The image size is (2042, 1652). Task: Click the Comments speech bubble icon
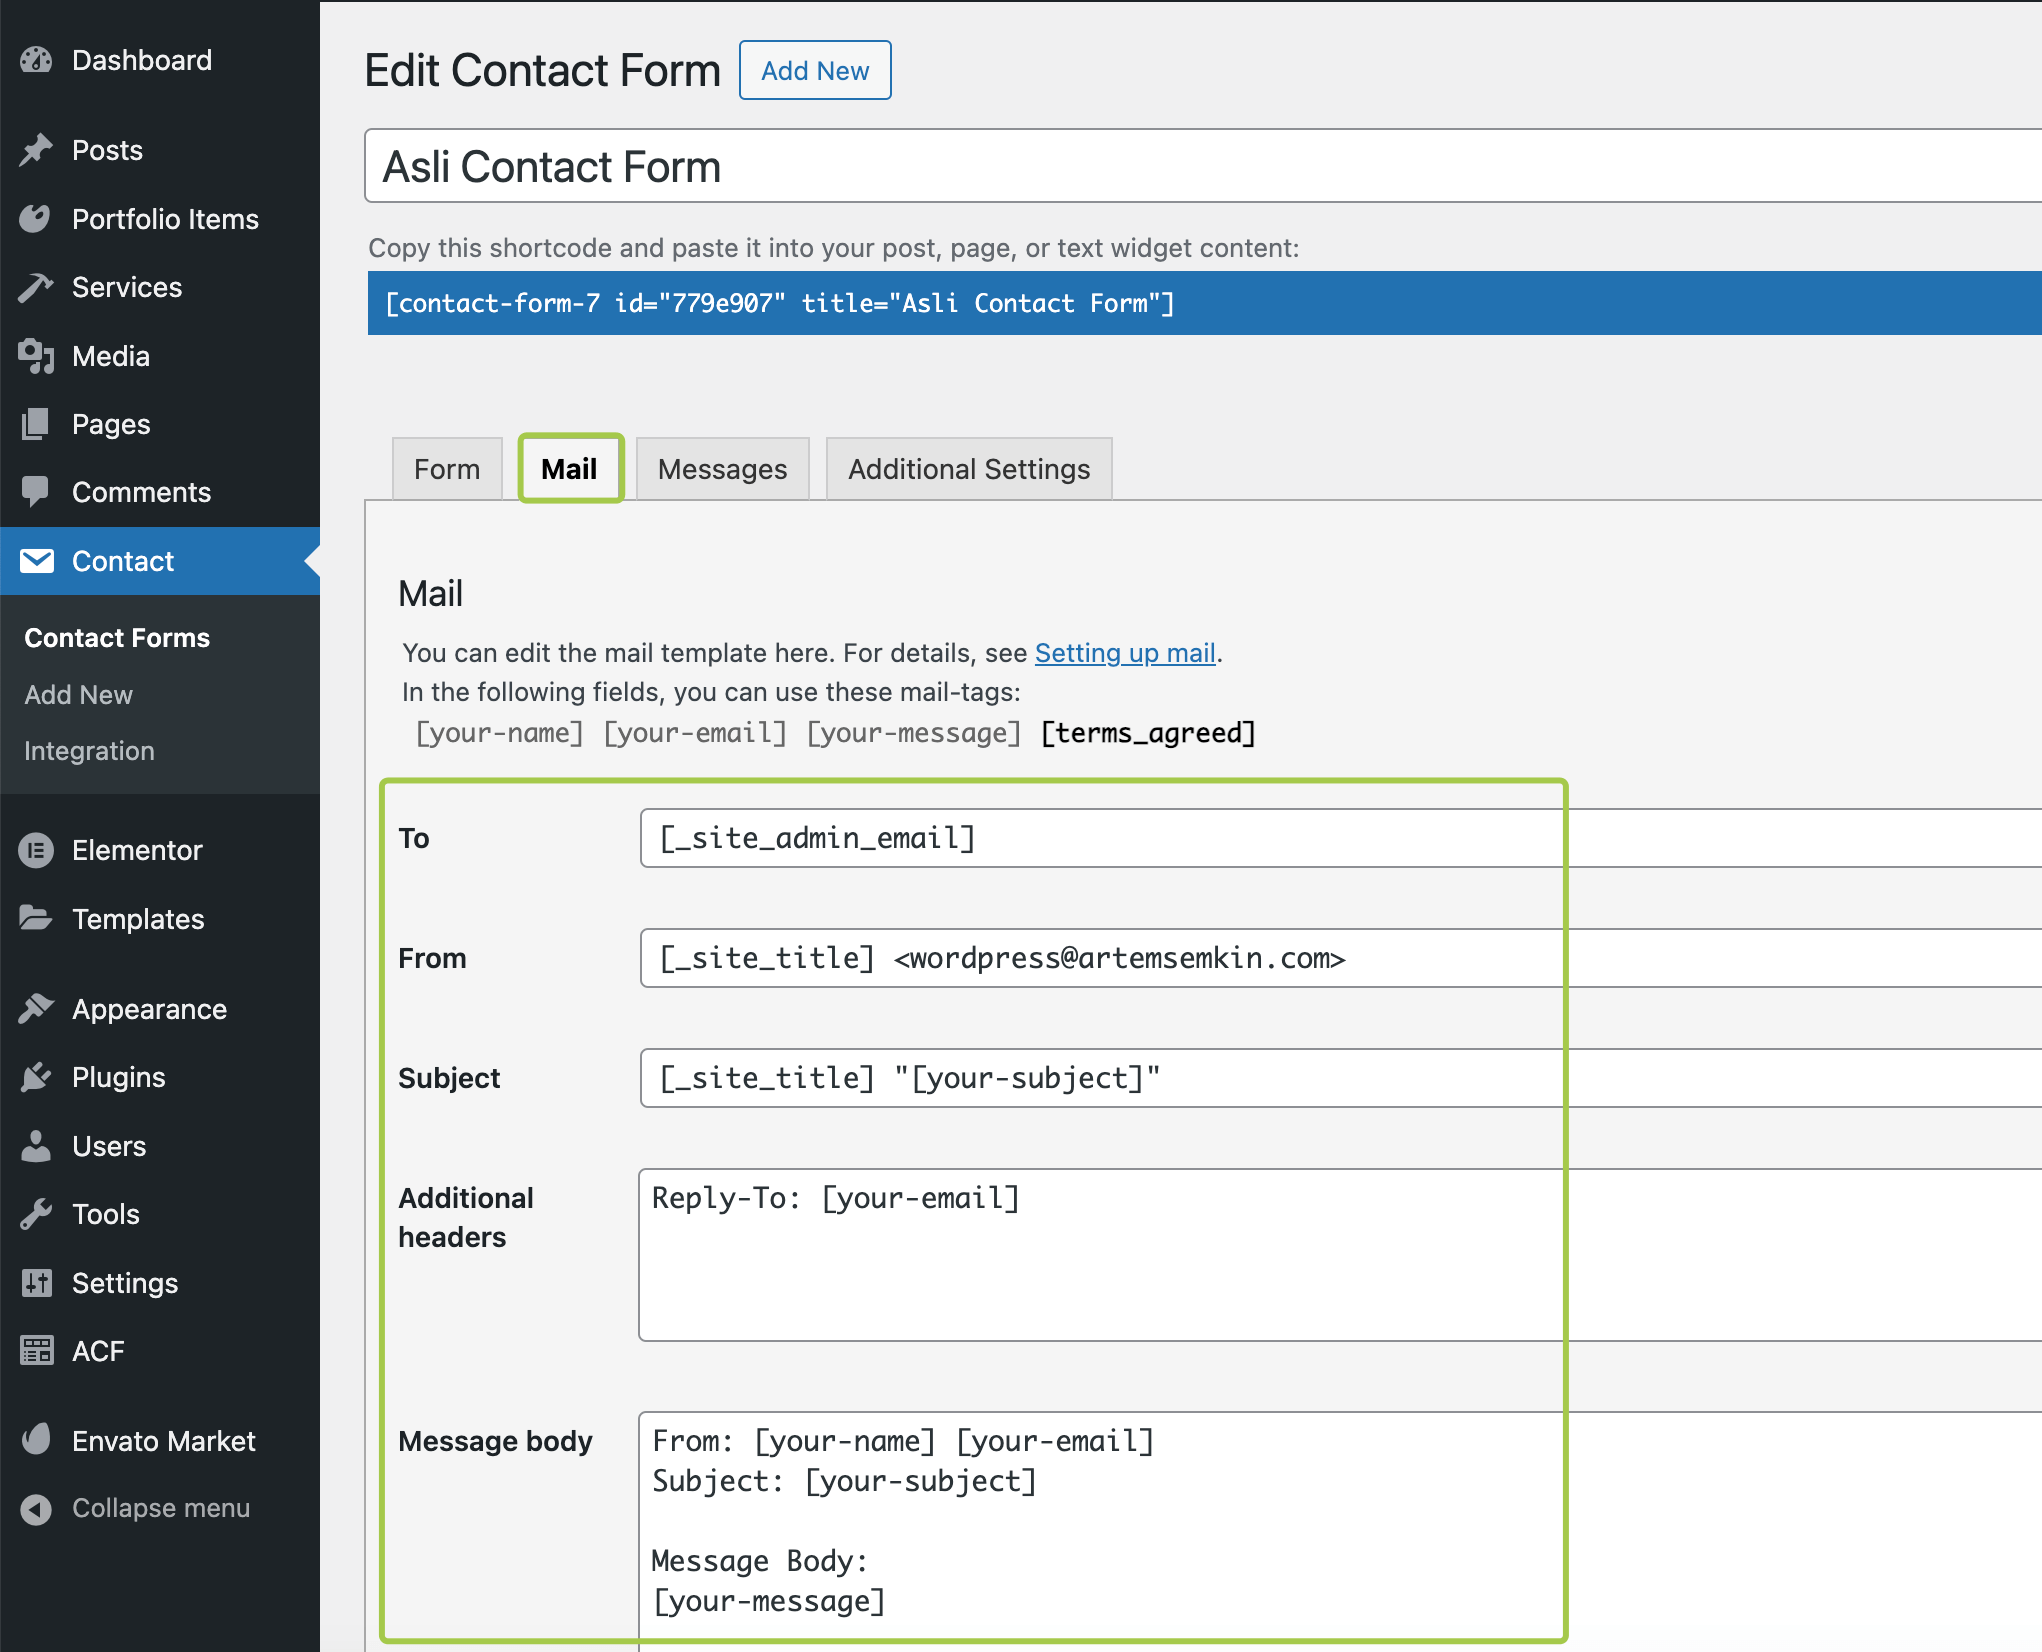click(x=36, y=491)
